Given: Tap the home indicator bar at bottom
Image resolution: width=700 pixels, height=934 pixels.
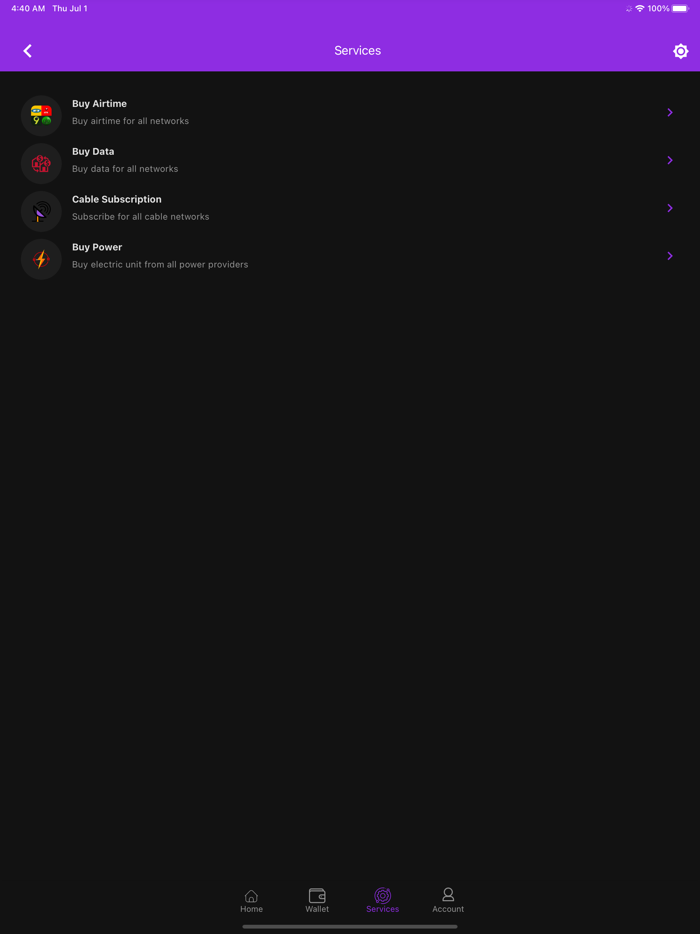Looking at the screenshot, I should (x=350, y=926).
